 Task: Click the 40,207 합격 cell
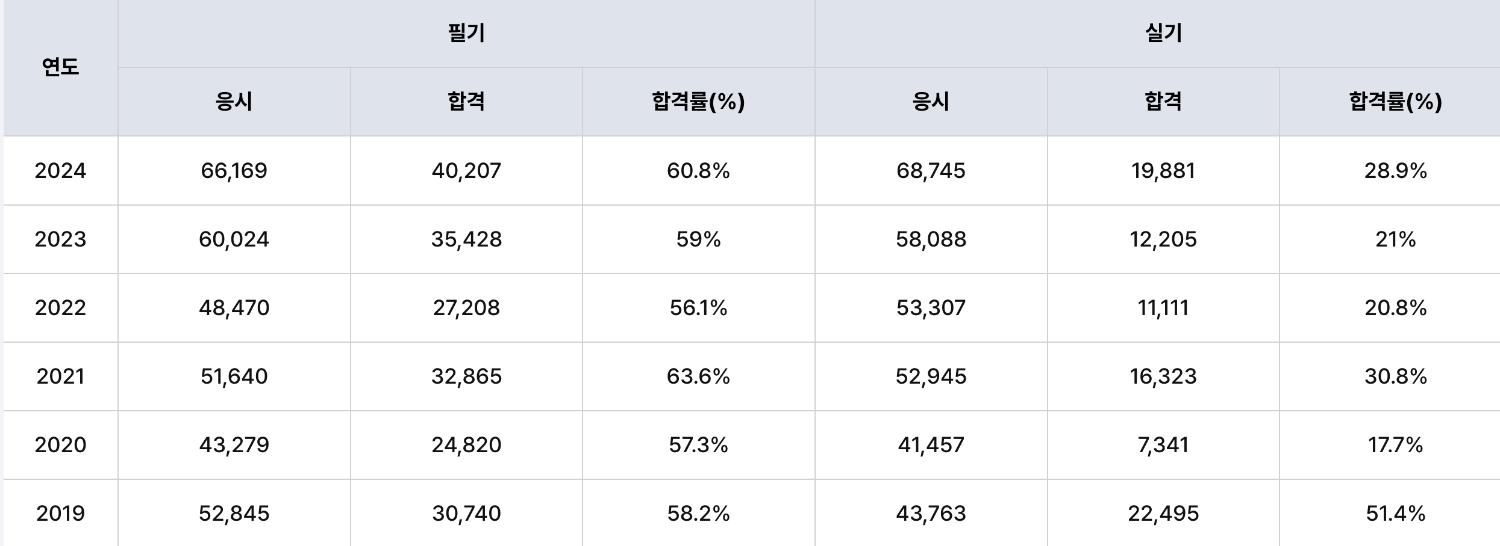coord(466,171)
